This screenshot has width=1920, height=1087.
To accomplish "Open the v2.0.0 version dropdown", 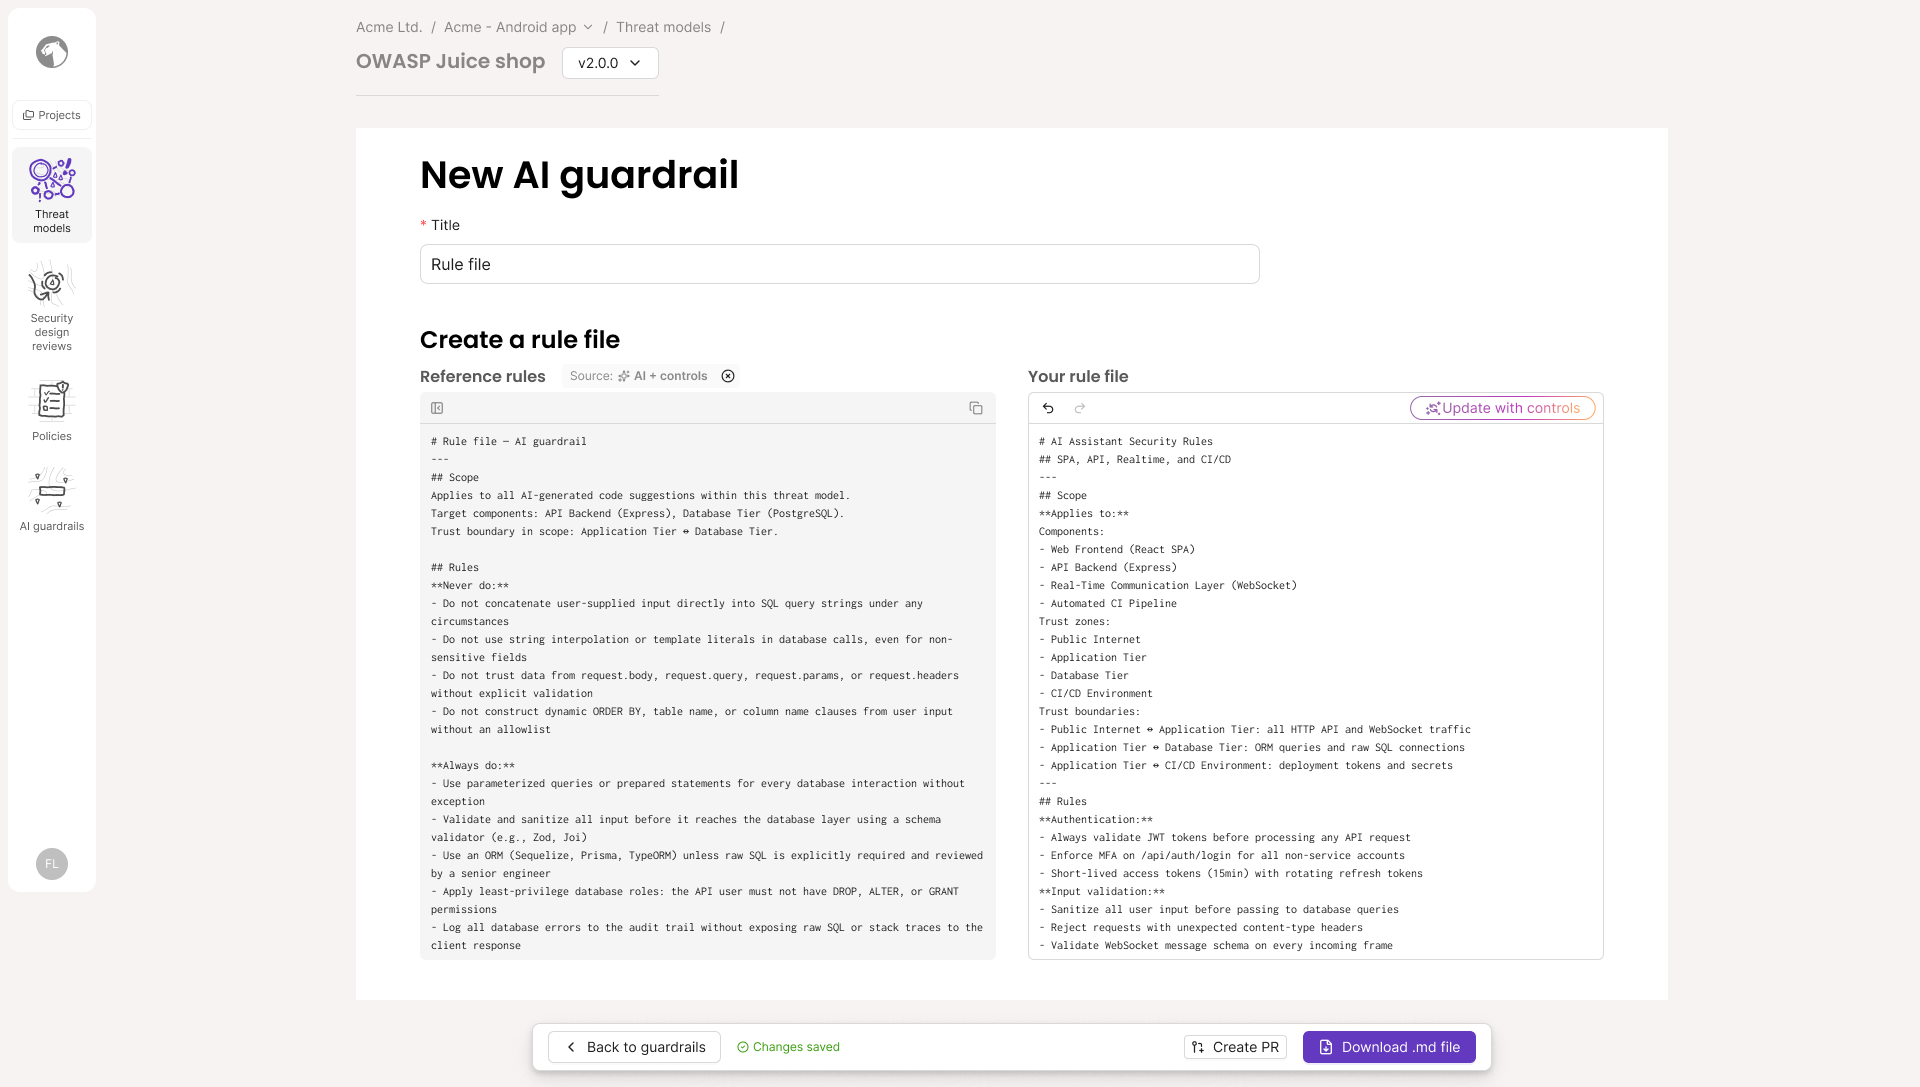I will [x=610, y=63].
